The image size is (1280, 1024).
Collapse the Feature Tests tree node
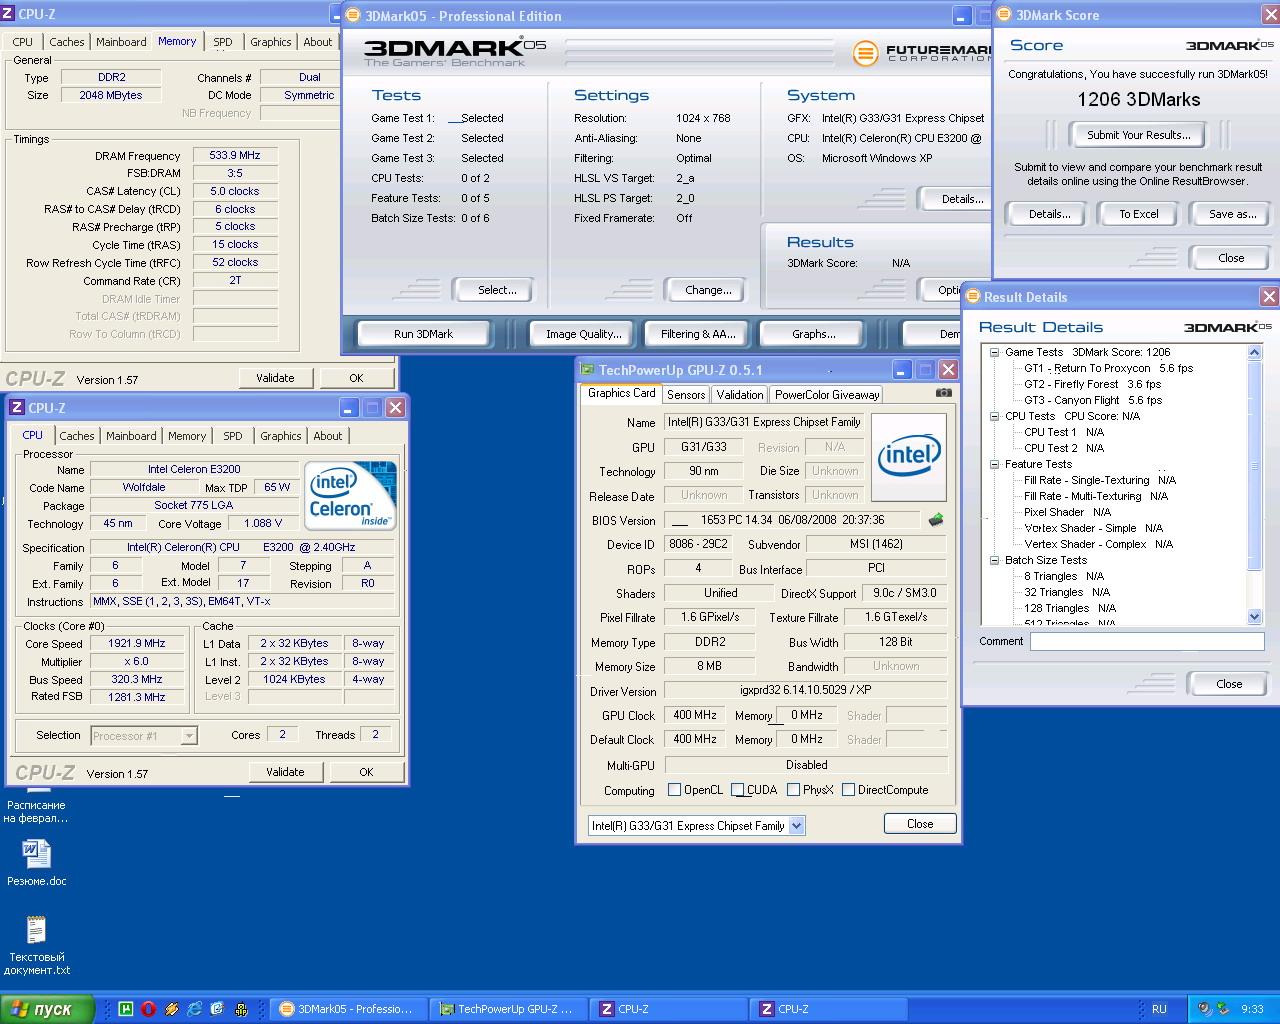click(x=995, y=464)
